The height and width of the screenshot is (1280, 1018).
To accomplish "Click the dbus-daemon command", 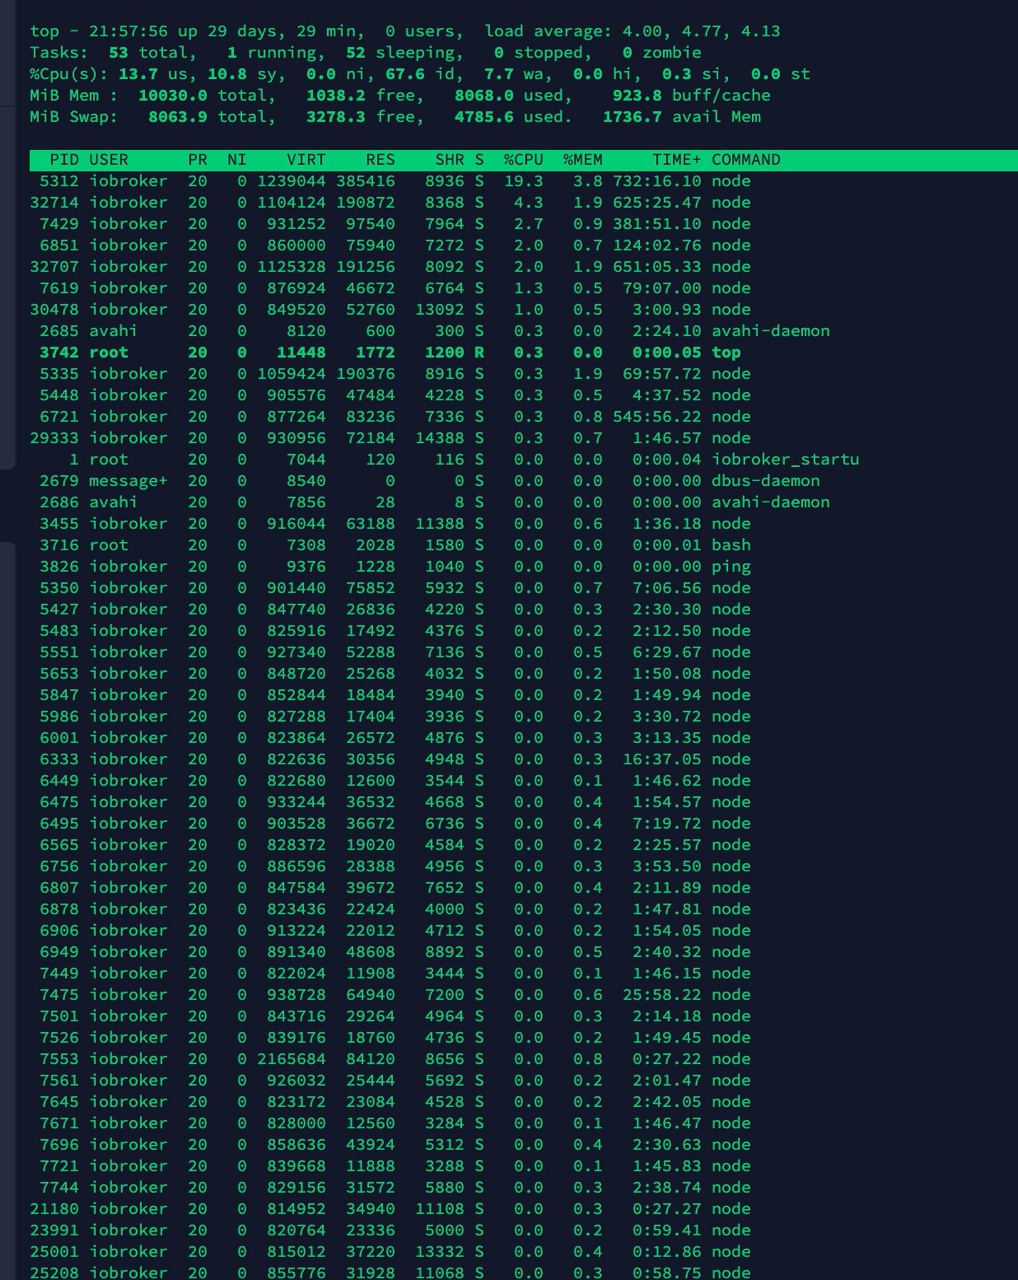I will point(765,481).
